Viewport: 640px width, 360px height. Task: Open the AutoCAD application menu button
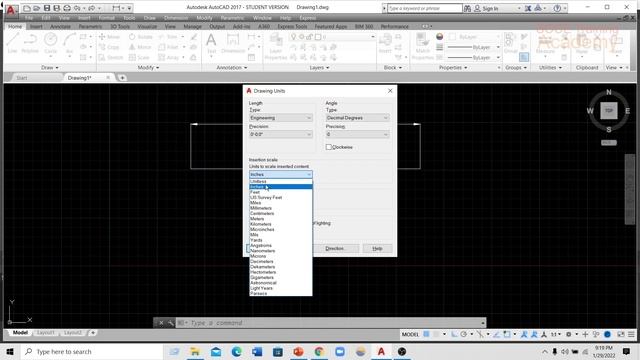pos(11,9)
